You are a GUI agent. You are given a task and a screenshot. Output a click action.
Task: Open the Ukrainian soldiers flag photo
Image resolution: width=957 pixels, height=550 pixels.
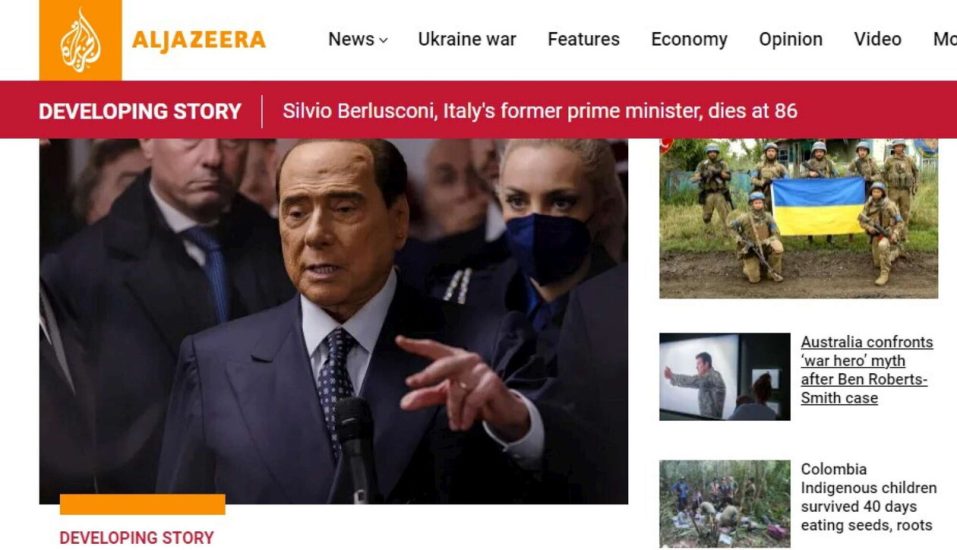(x=798, y=219)
